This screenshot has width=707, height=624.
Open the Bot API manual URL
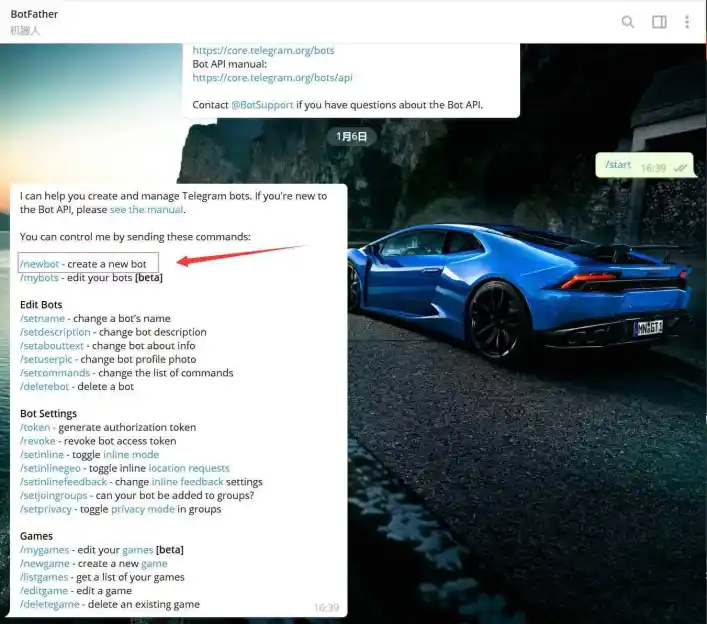(x=272, y=77)
